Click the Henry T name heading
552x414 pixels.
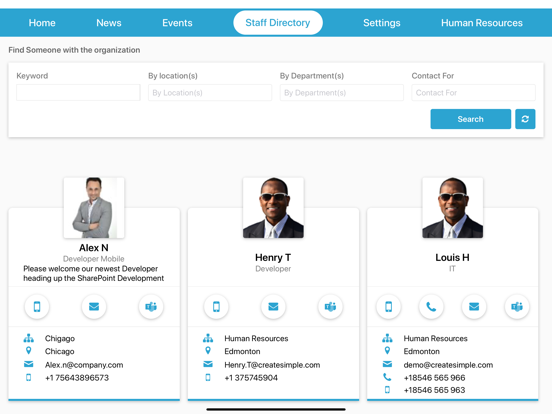point(273,258)
